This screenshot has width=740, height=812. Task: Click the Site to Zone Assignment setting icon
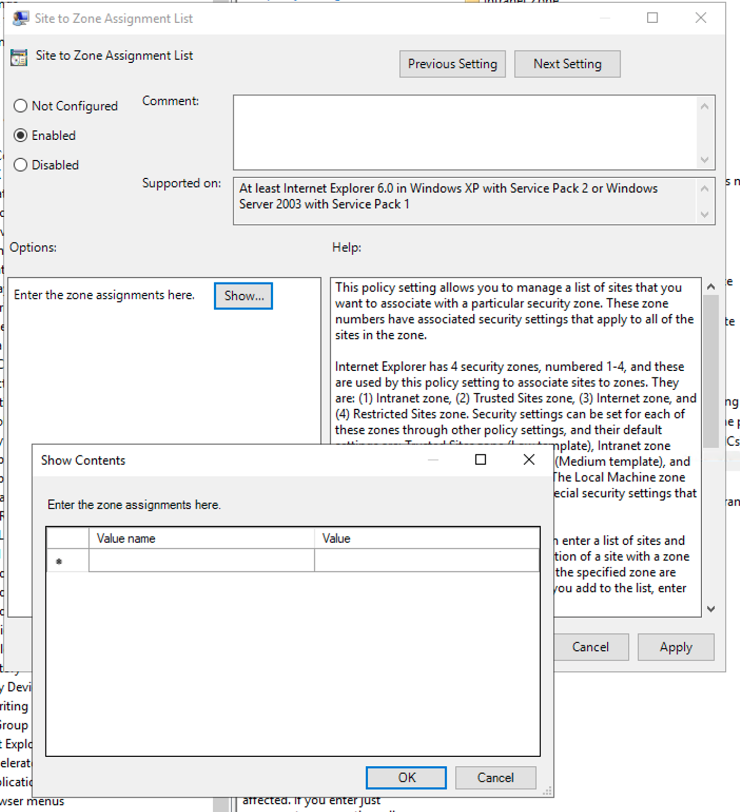pyautogui.click(x=19, y=57)
